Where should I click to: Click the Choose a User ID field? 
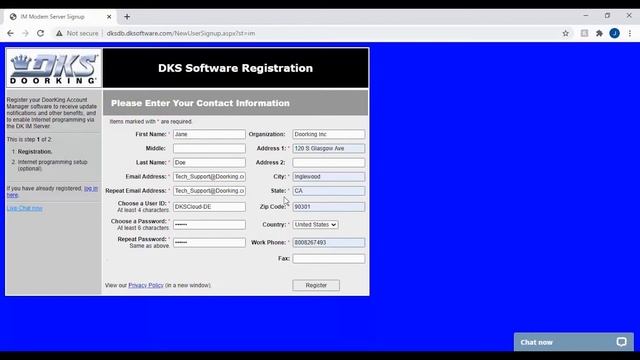pos(209,207)
